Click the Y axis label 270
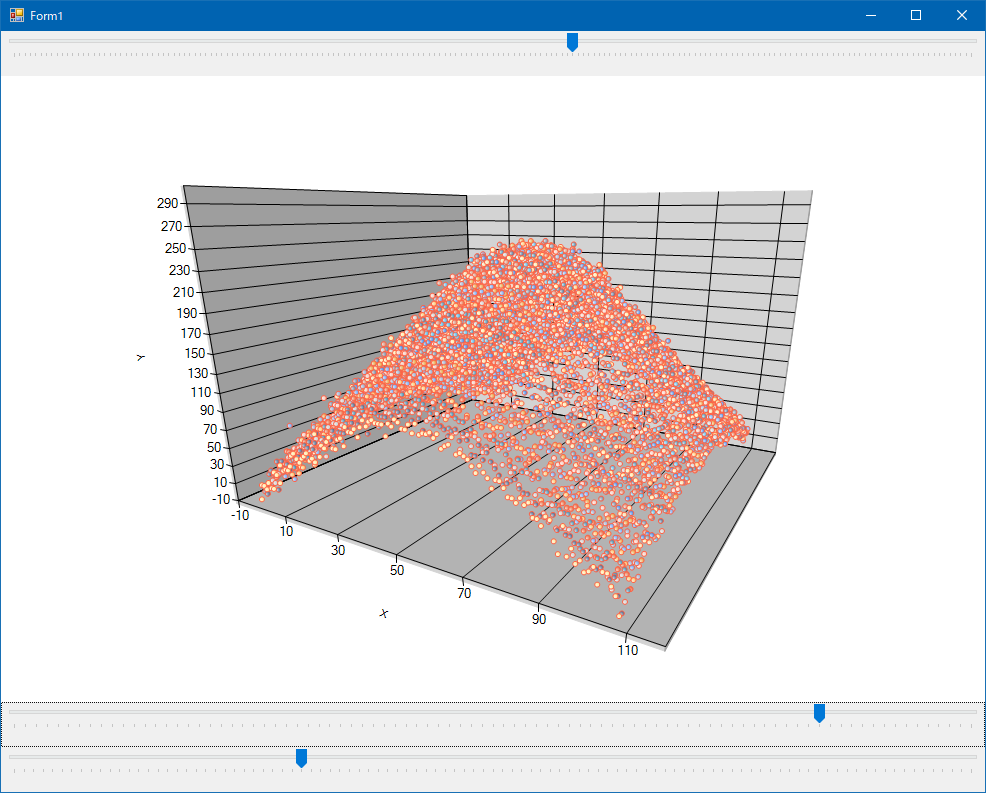986x793 pixels. 171,226
